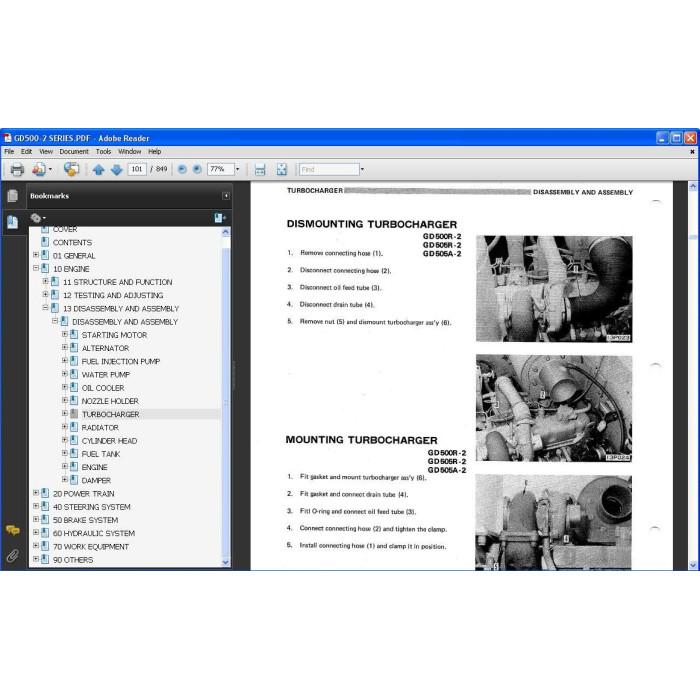Collapse the 10 ENGINE bookmark
700x700 pixels.
pyautogui.click(x=36, y=269)
